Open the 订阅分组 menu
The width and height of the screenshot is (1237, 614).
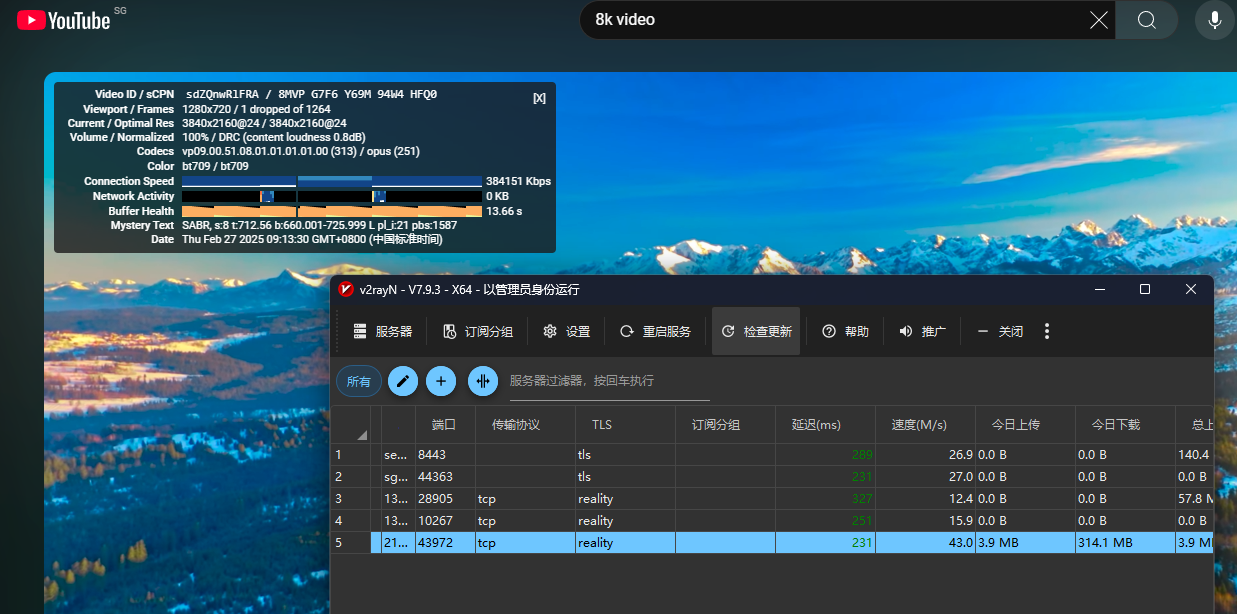click(477, 331)
